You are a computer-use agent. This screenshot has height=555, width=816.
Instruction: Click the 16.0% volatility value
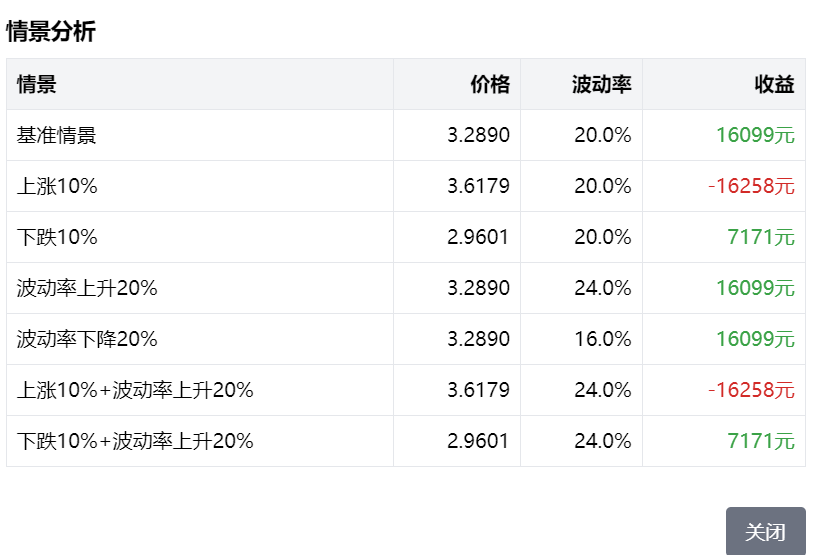602,339
